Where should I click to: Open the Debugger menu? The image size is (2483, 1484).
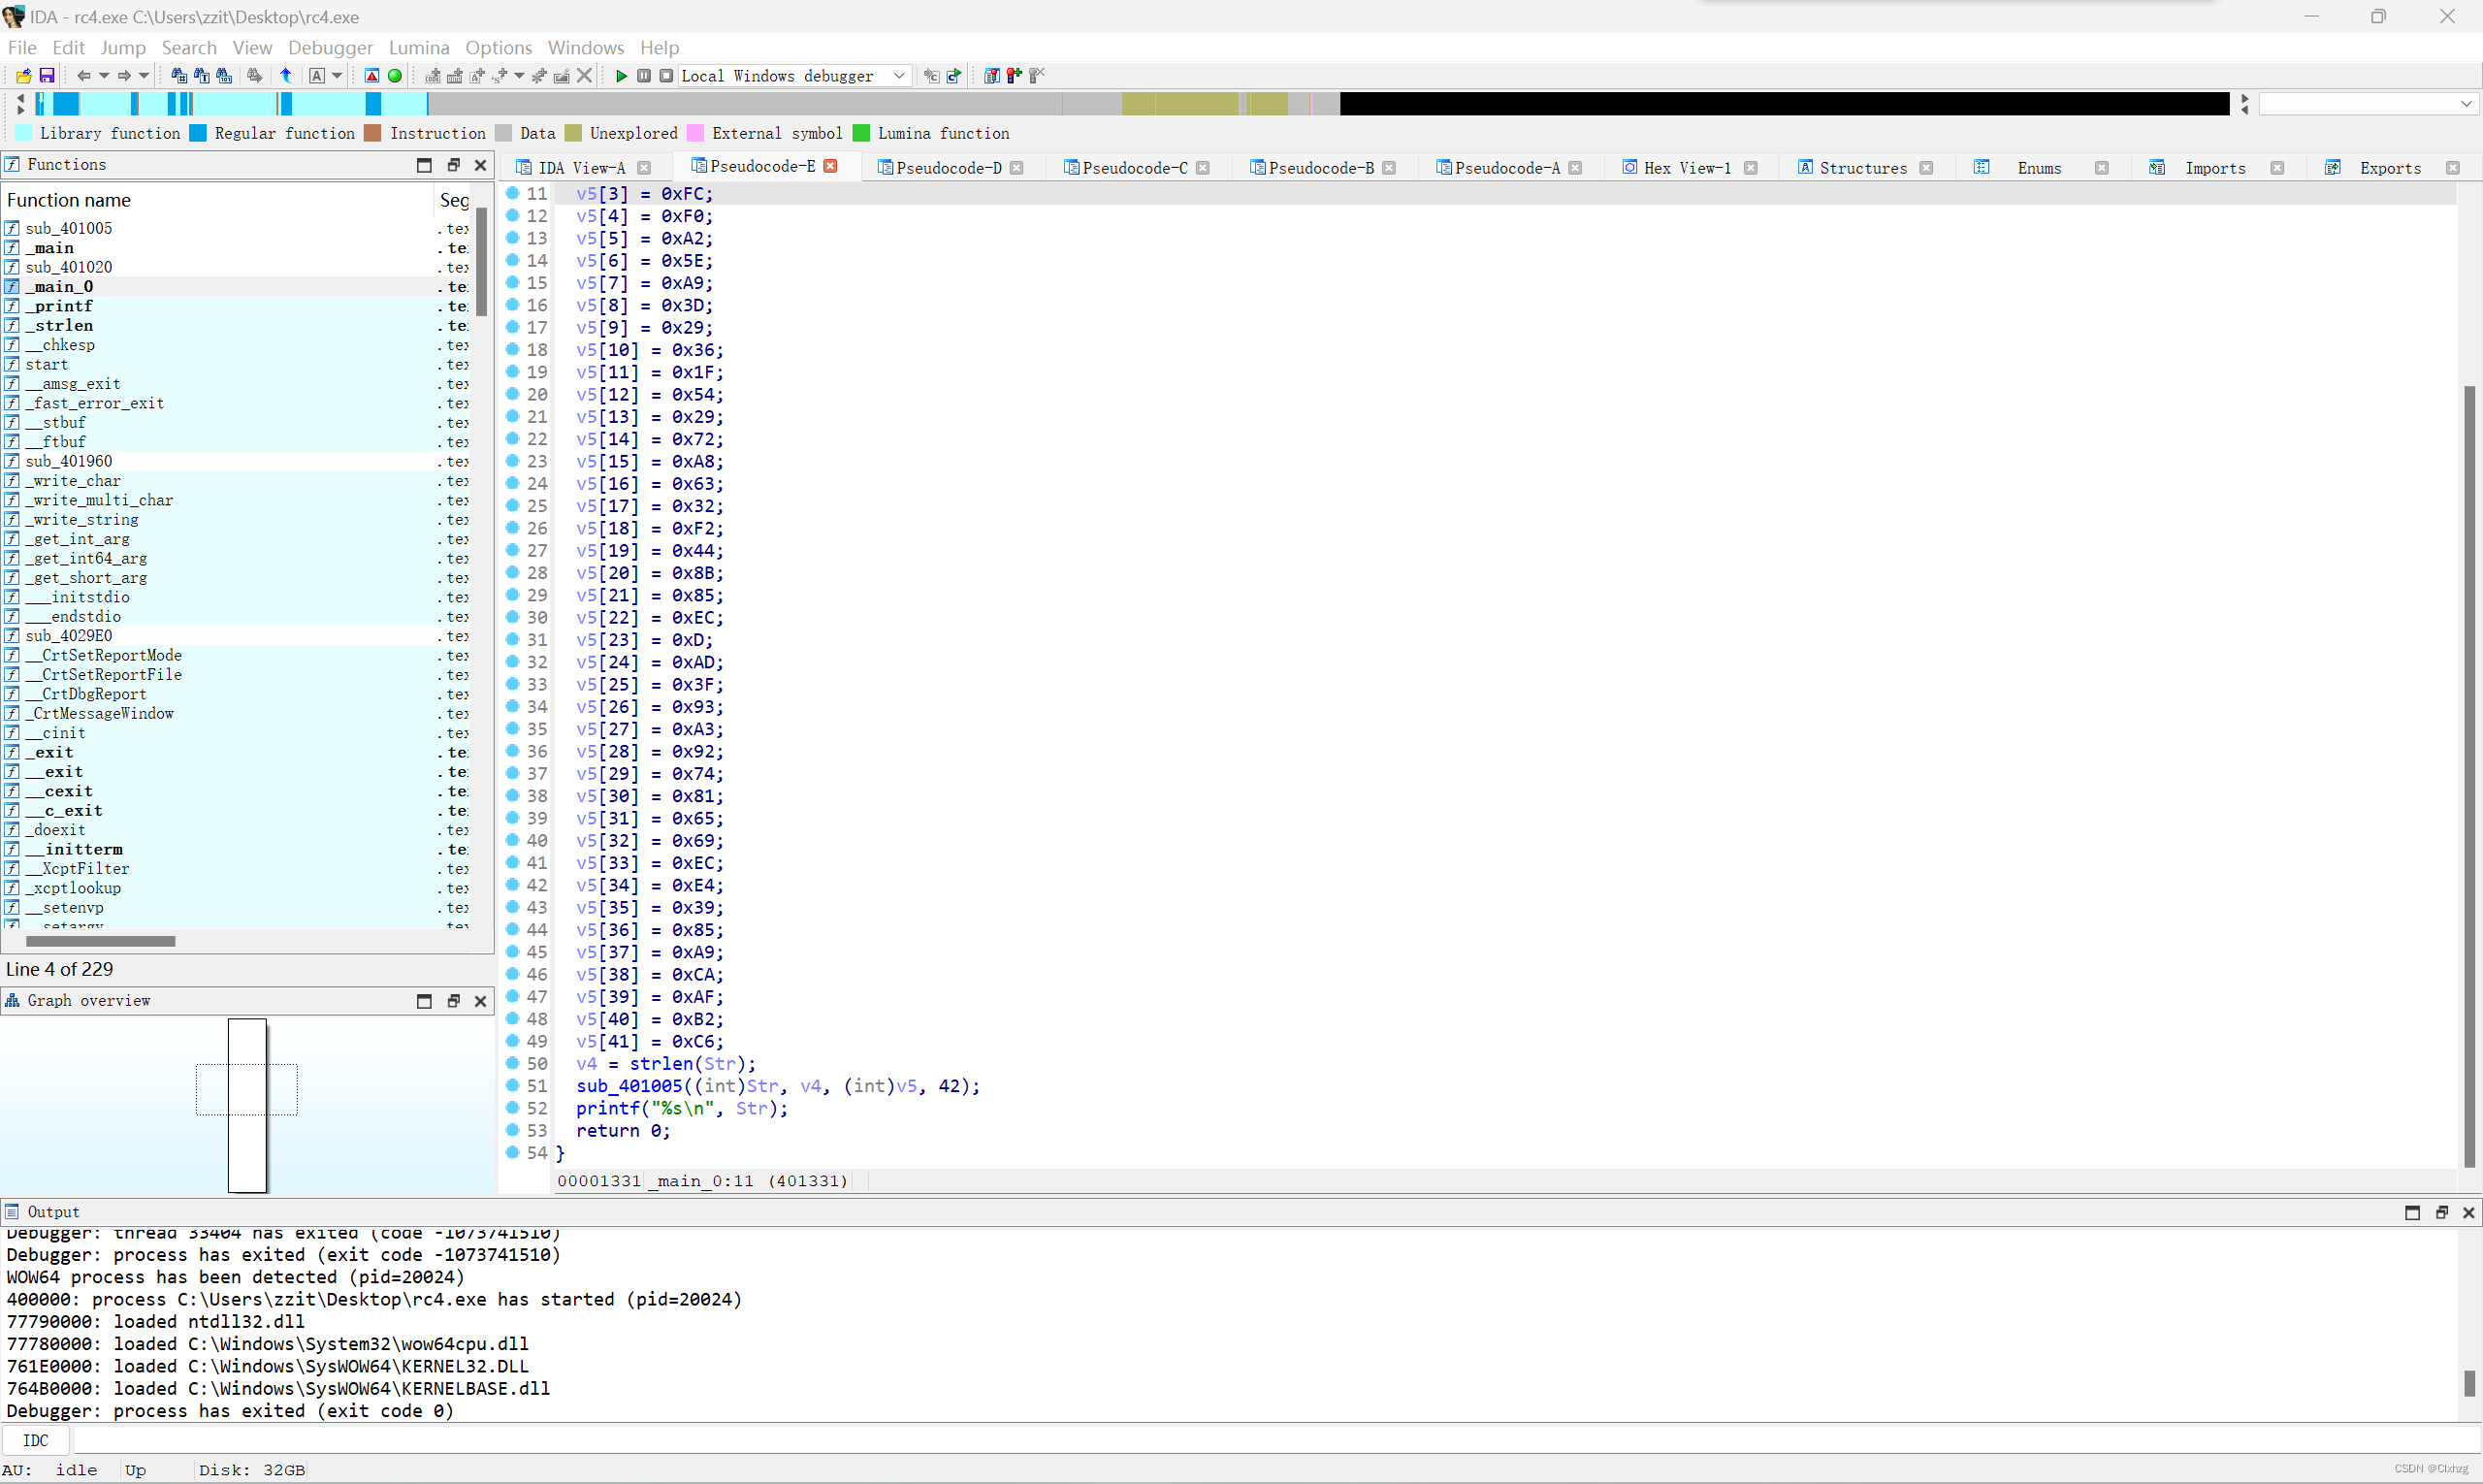330,47
